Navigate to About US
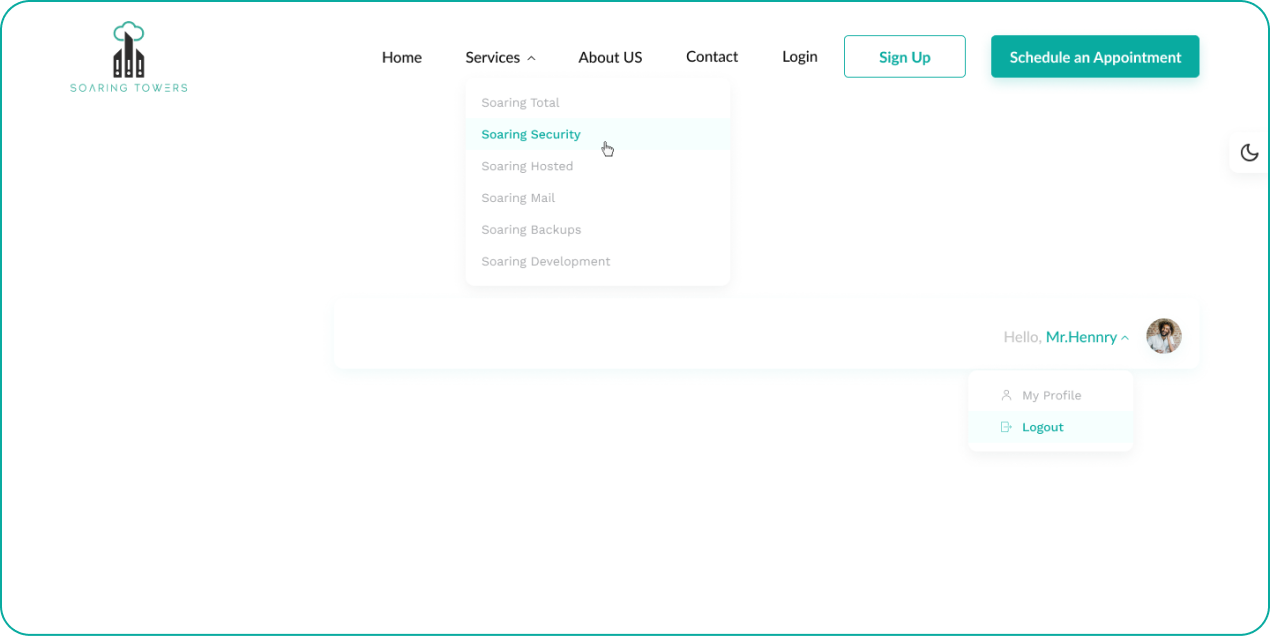The image size is (1270, 636). pyautogui.click(x=610, y=57)
